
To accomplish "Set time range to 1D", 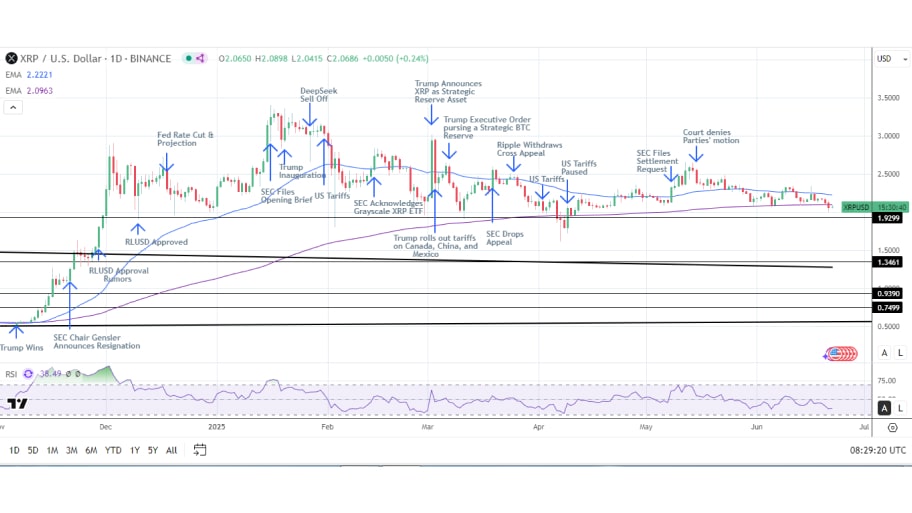I will point(15,450).
